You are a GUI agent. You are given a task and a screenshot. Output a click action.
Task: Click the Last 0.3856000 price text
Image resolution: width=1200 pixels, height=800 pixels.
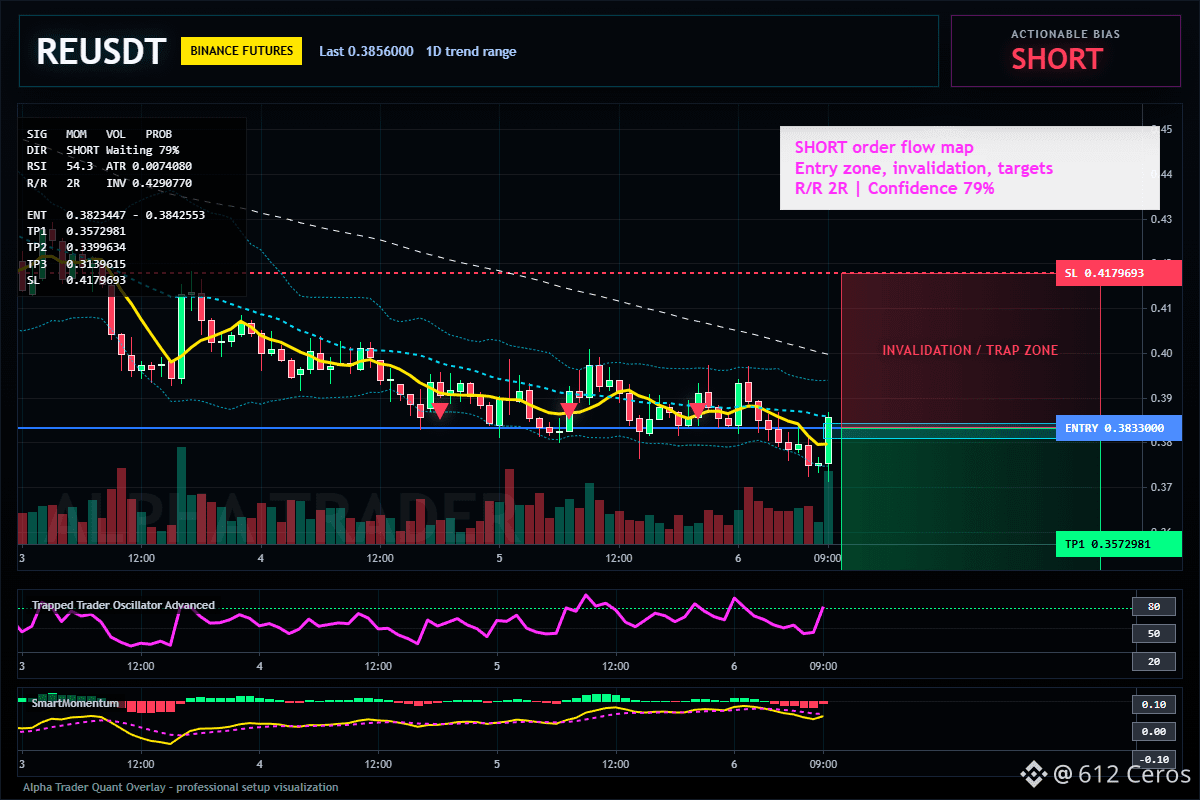pos(366,51)
